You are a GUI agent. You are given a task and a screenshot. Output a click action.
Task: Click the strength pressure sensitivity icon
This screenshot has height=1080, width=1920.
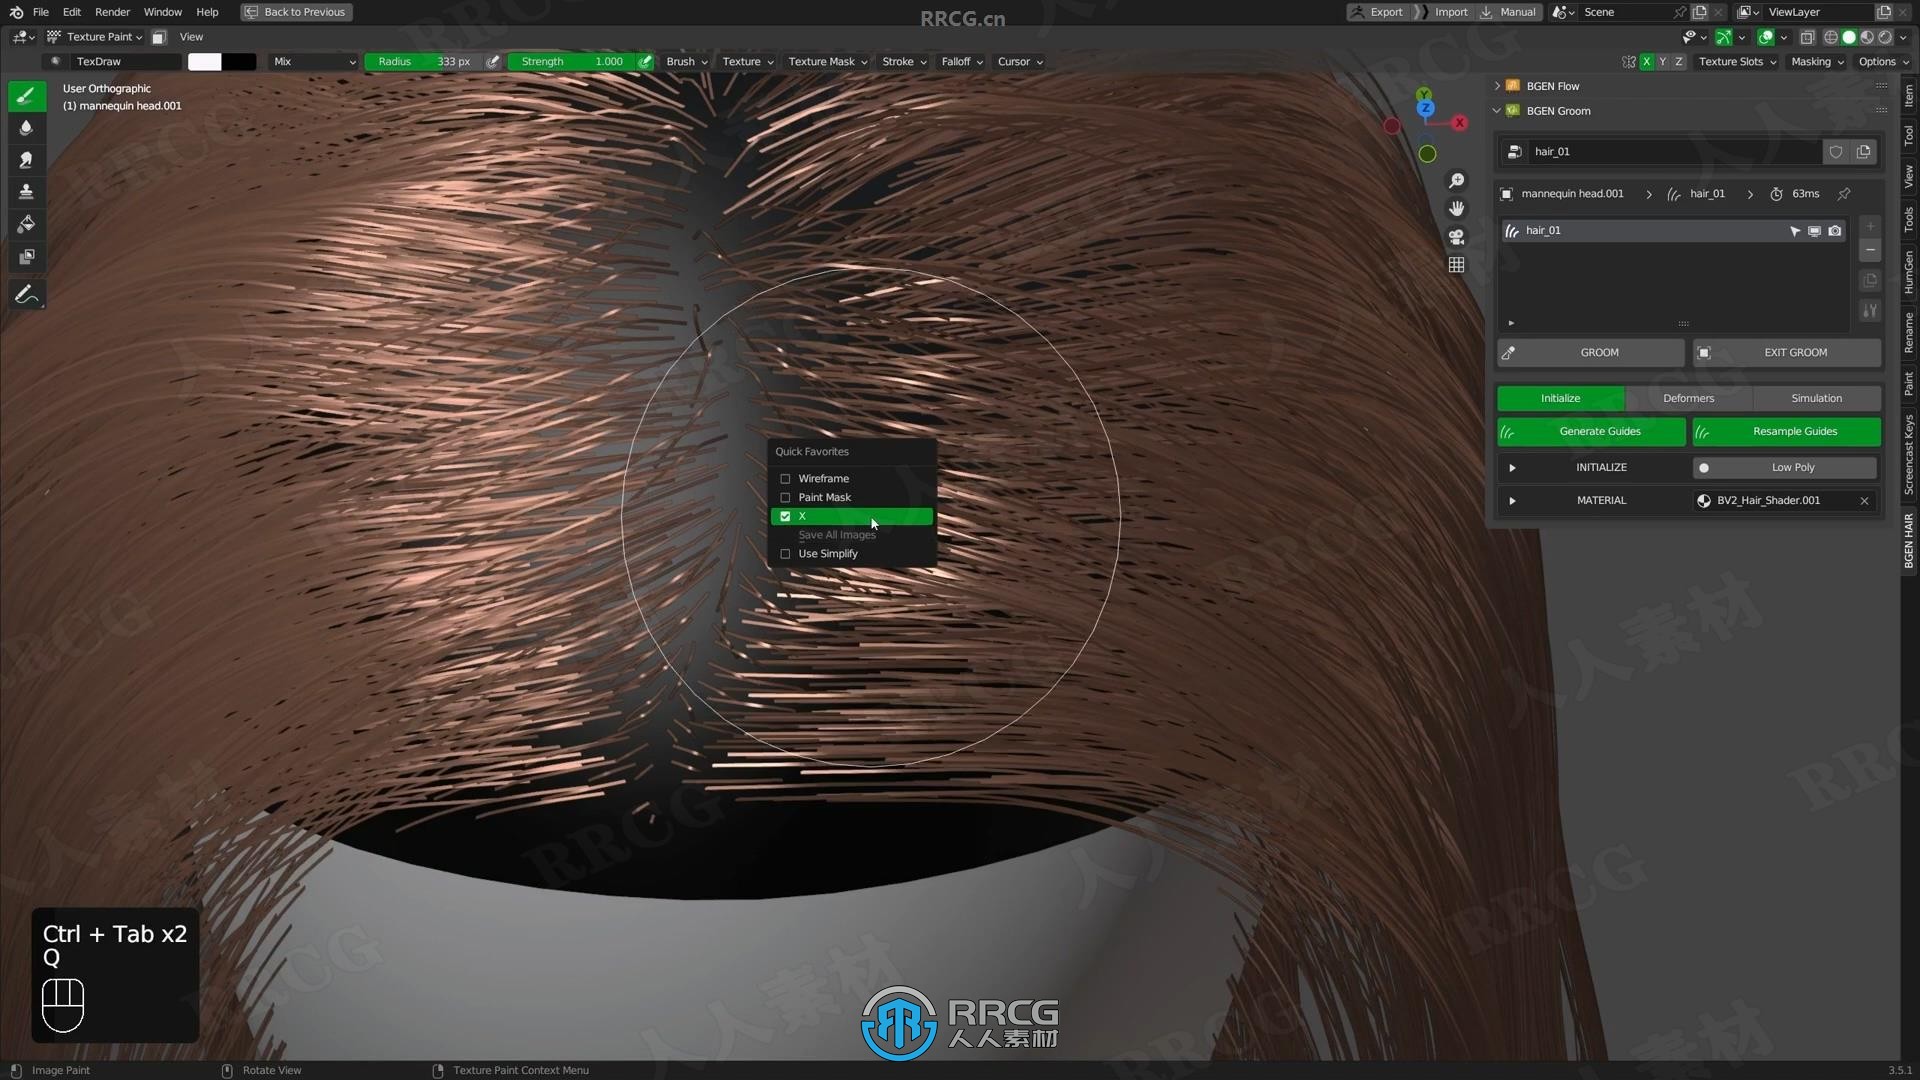click(646, 62)
